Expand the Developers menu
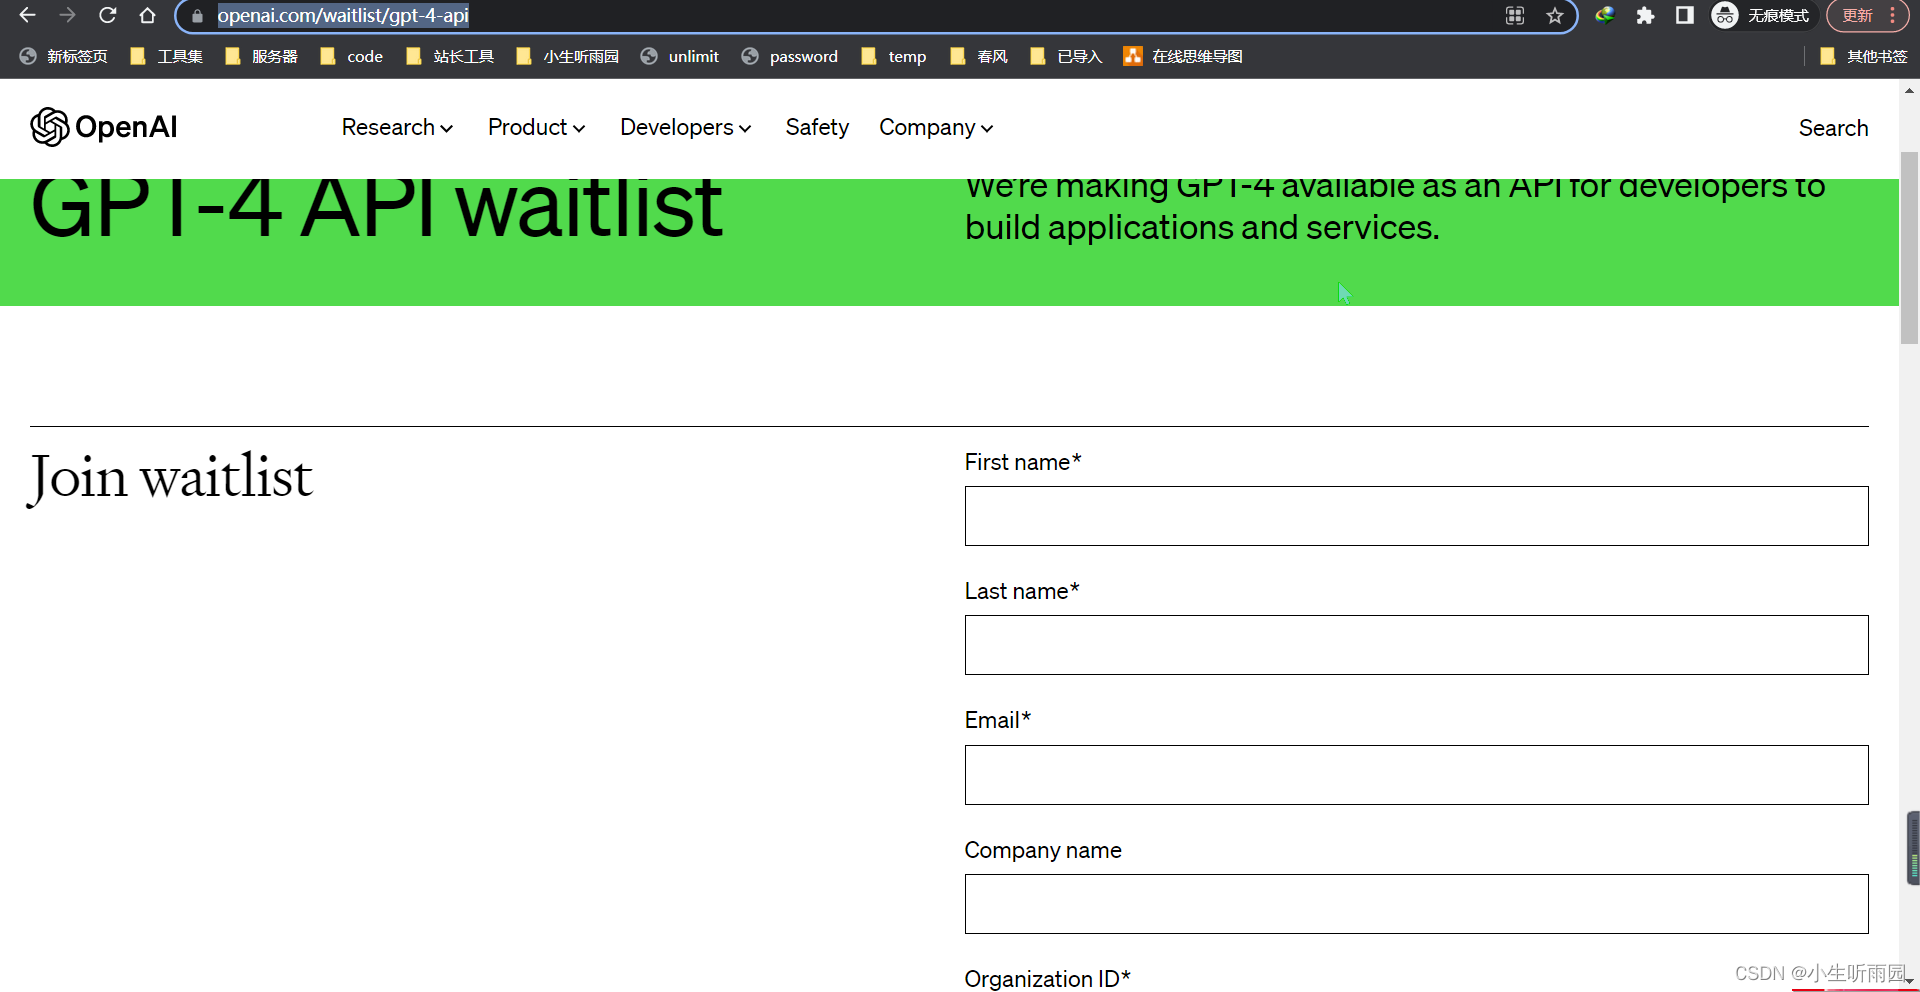This screenshot has height=992, width=1920. point(685,127)
